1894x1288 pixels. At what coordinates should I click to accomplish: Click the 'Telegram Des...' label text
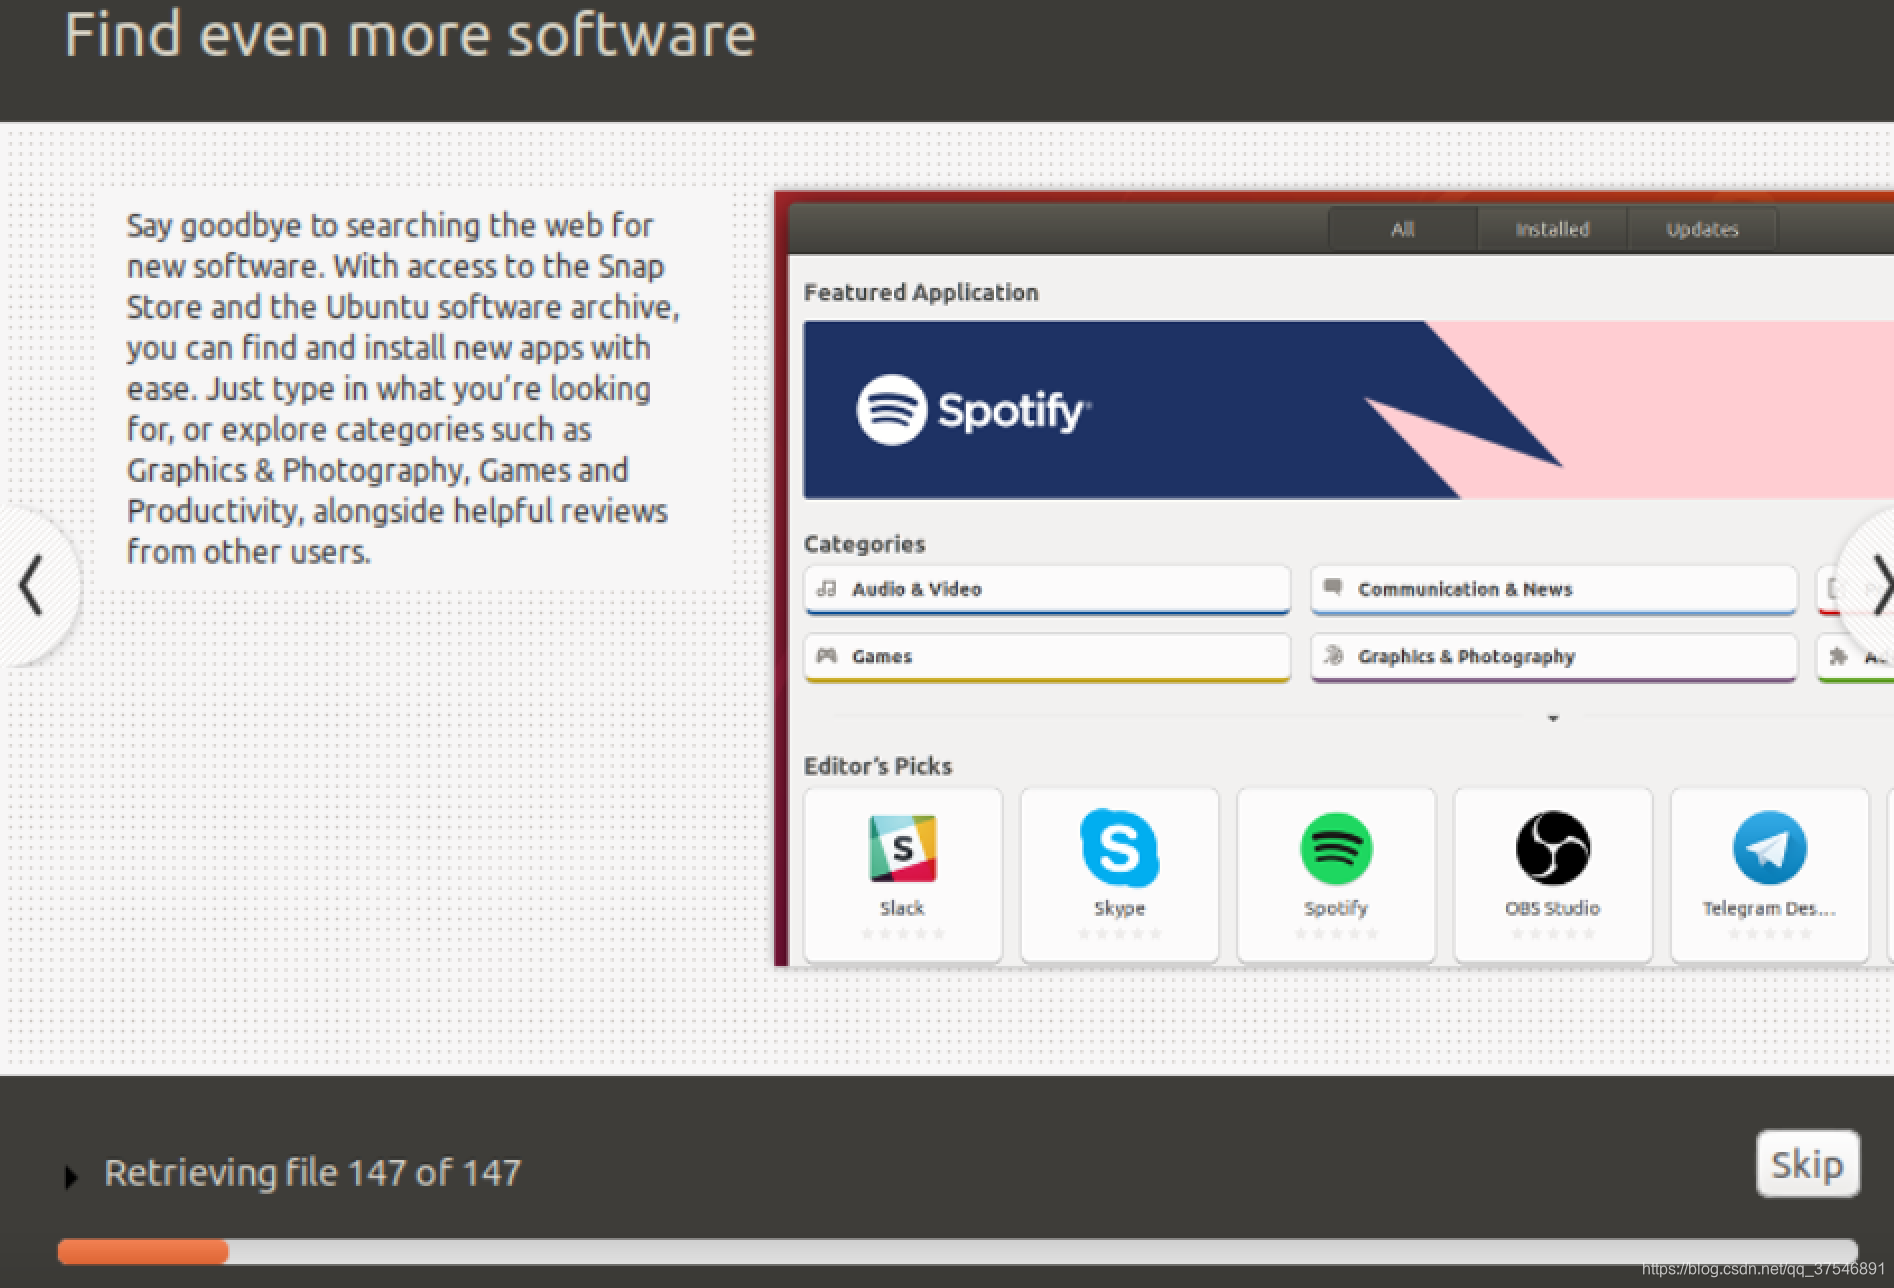[1769, 908]
